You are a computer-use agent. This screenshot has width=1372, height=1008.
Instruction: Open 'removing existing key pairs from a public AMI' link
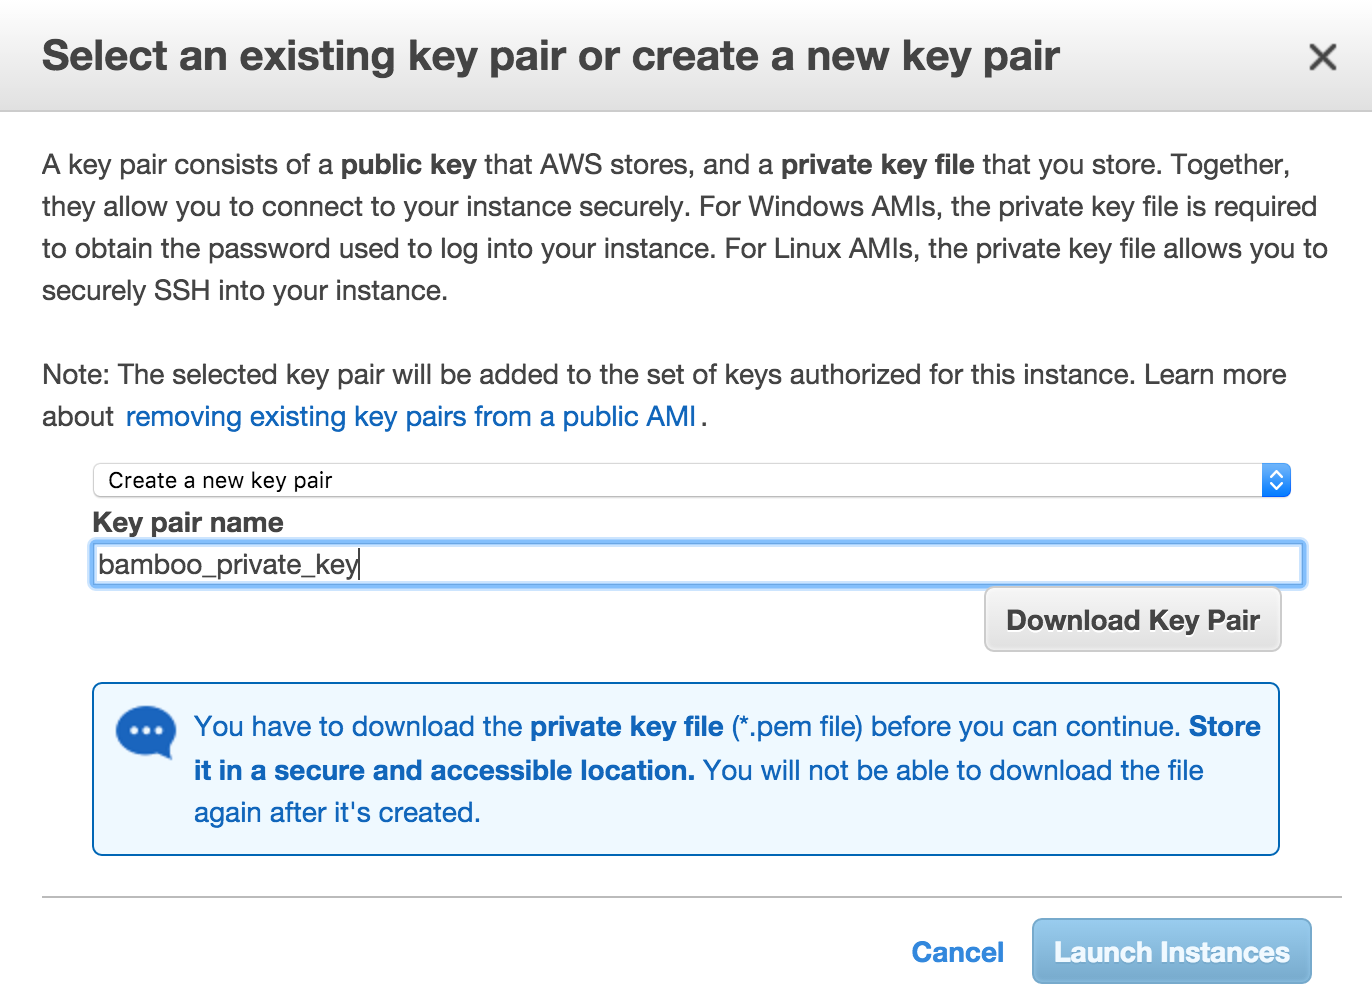coord(411,416)
